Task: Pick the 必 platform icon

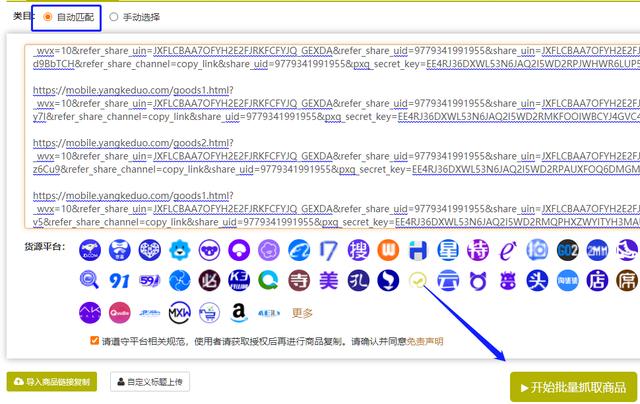Action: [x=209, y=281]
